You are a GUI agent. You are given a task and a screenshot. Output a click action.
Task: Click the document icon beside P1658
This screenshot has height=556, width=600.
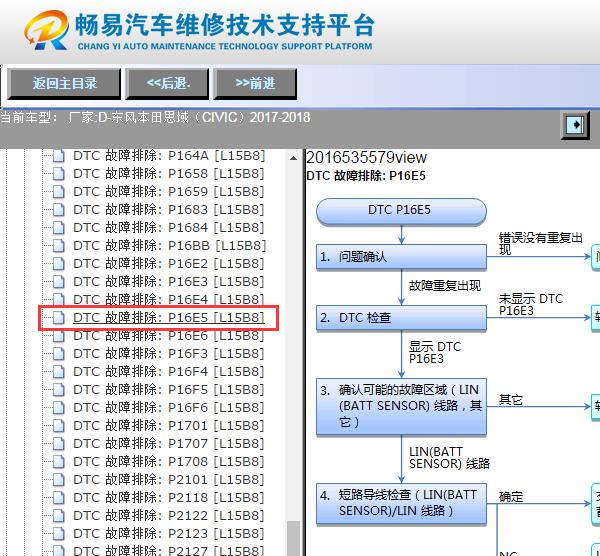click(x=59, y=174)
